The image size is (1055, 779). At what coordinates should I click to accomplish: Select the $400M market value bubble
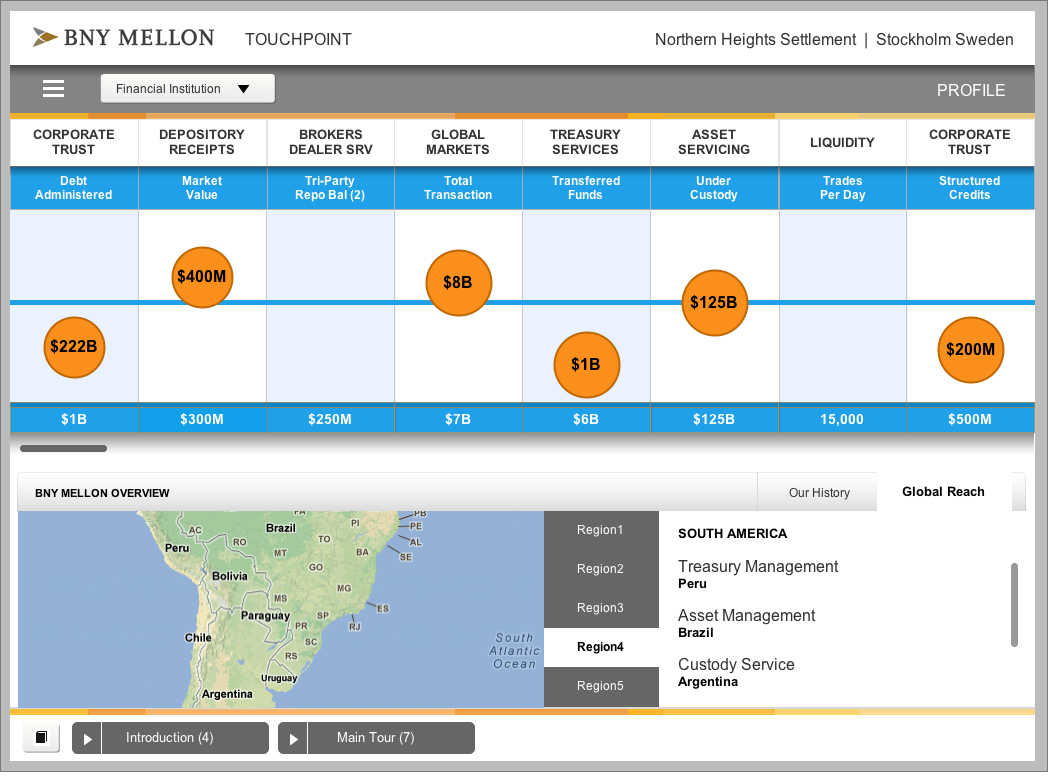(202, 277)
